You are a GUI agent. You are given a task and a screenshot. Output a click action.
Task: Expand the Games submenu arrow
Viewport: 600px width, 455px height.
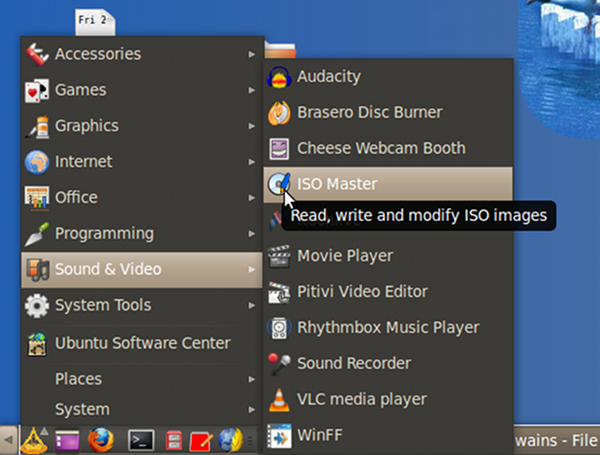[x=251, y=90]
